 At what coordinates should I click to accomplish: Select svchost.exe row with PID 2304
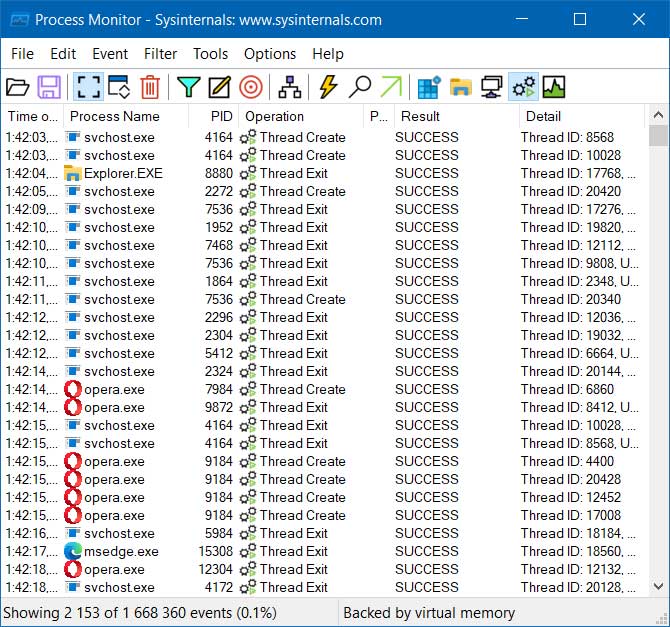coord(323,335)
